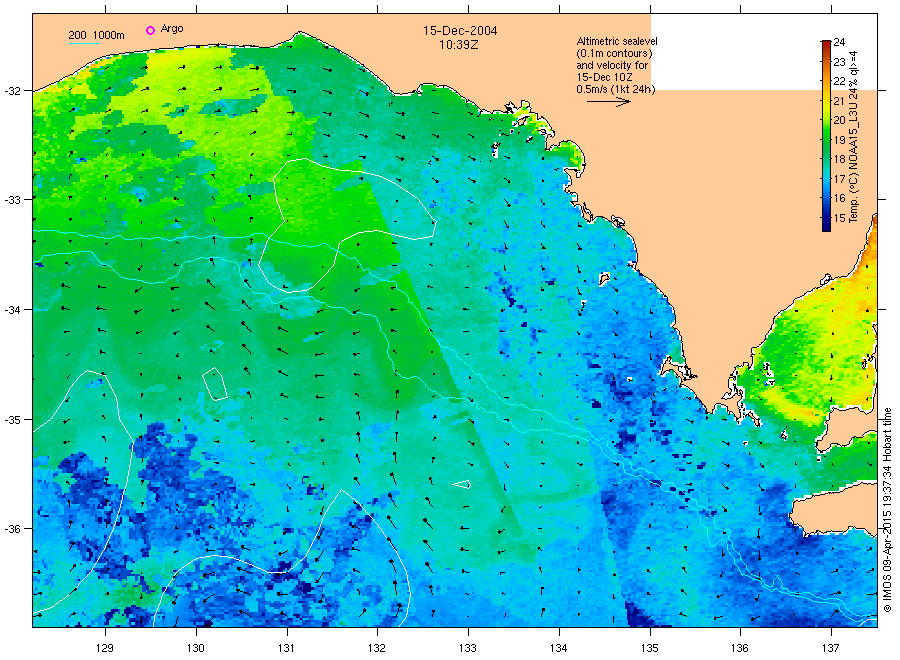
Task: Click the '24' colorbar tick label
Action: 839,42
